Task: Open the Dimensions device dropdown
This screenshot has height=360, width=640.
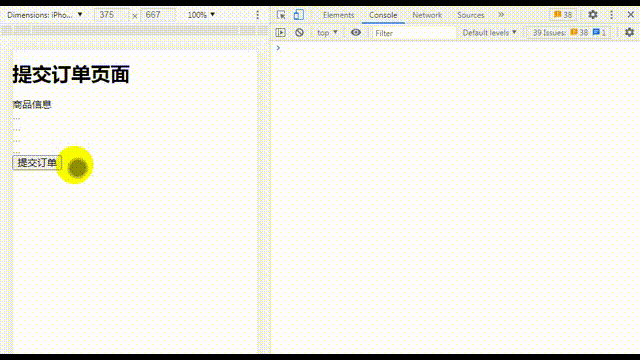Action: click(x=45, y=15)
